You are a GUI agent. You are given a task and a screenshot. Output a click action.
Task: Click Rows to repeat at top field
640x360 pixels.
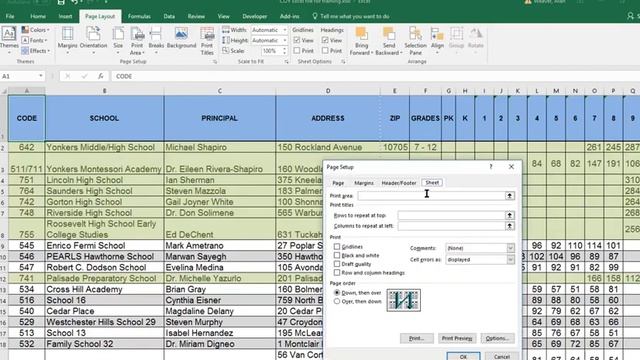tap(451, 215)
